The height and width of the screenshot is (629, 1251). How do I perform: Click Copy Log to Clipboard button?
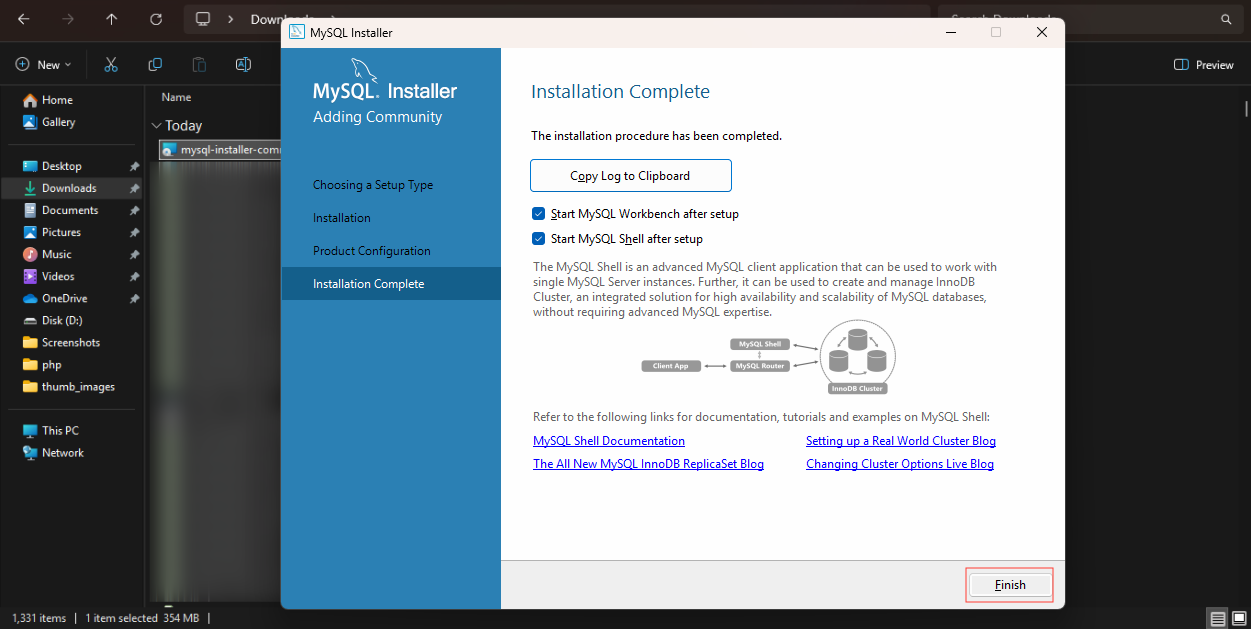[631, 176]
